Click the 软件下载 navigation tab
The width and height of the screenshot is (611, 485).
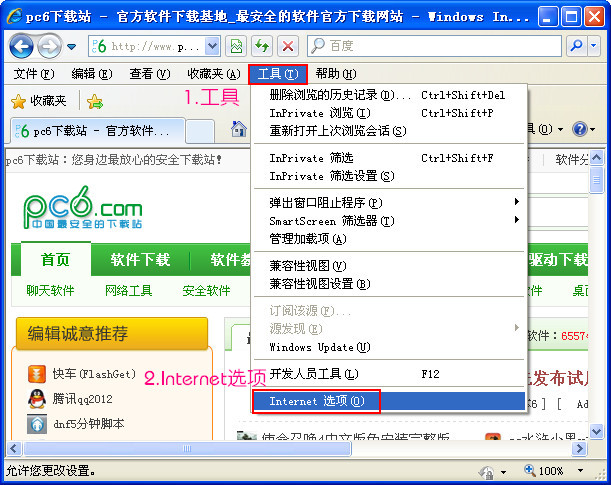tap(140, 259)
